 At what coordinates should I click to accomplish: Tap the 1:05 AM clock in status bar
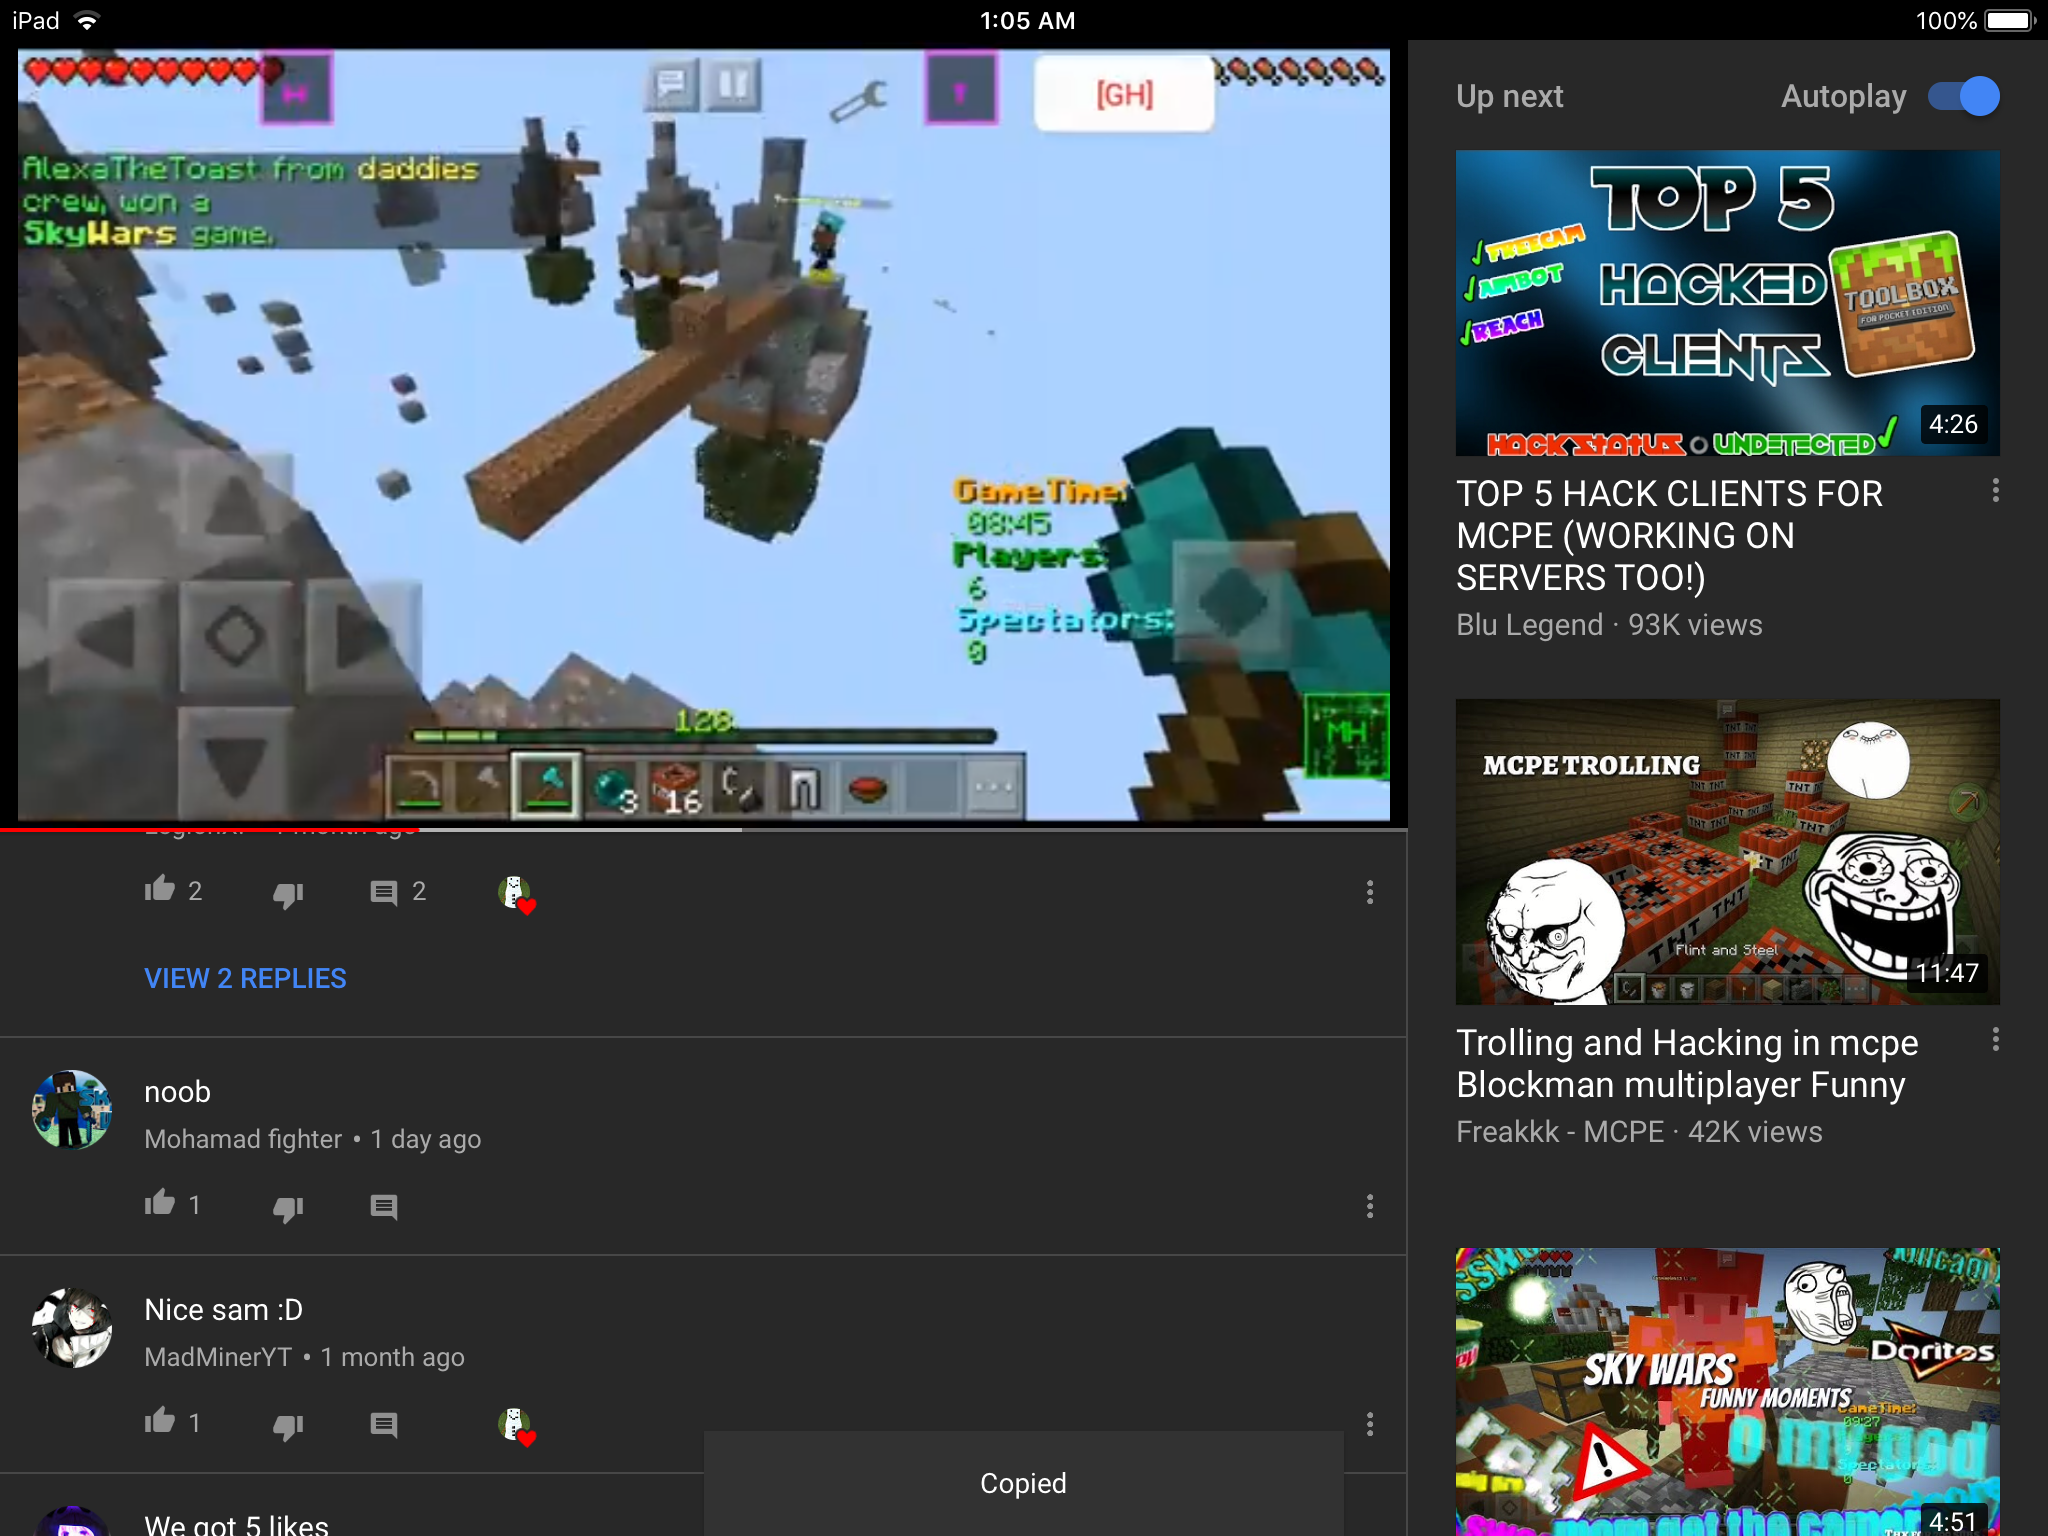[1027, 20]
